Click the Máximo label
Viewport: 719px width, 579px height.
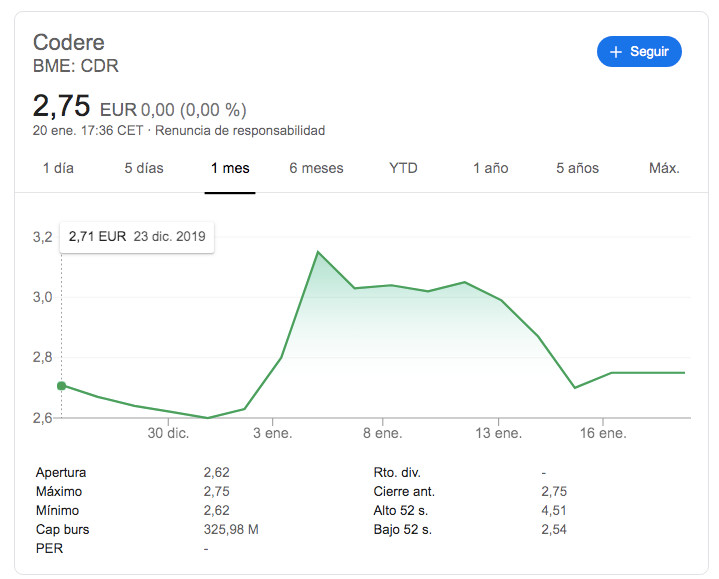tap(59, 491)
